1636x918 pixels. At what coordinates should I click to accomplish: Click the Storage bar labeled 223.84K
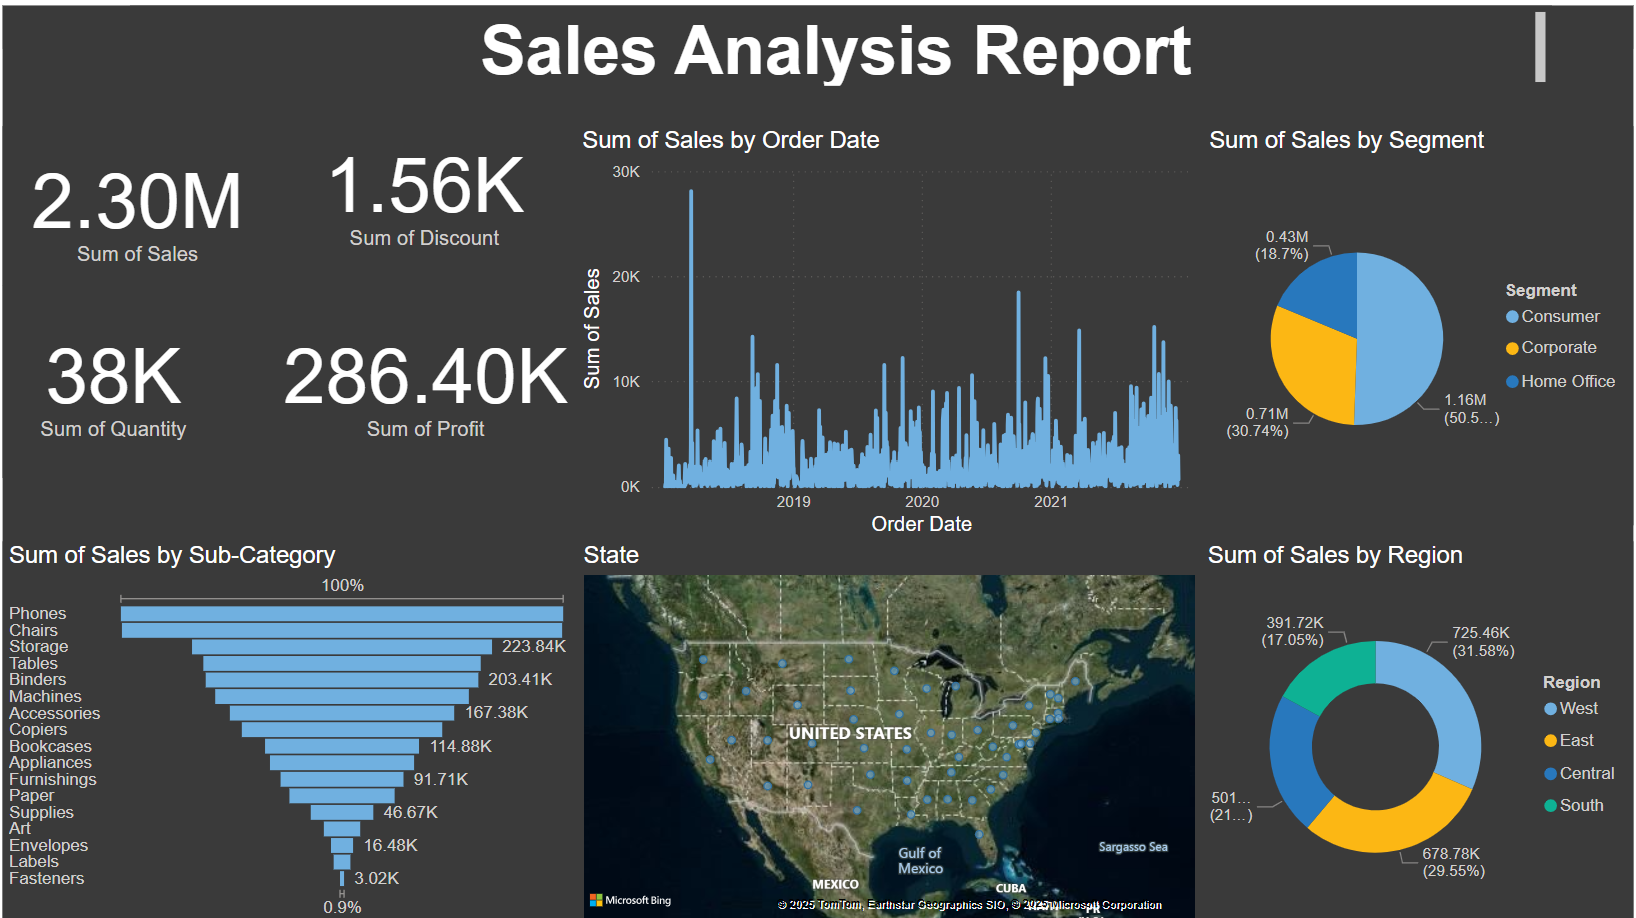pos(341,647)
